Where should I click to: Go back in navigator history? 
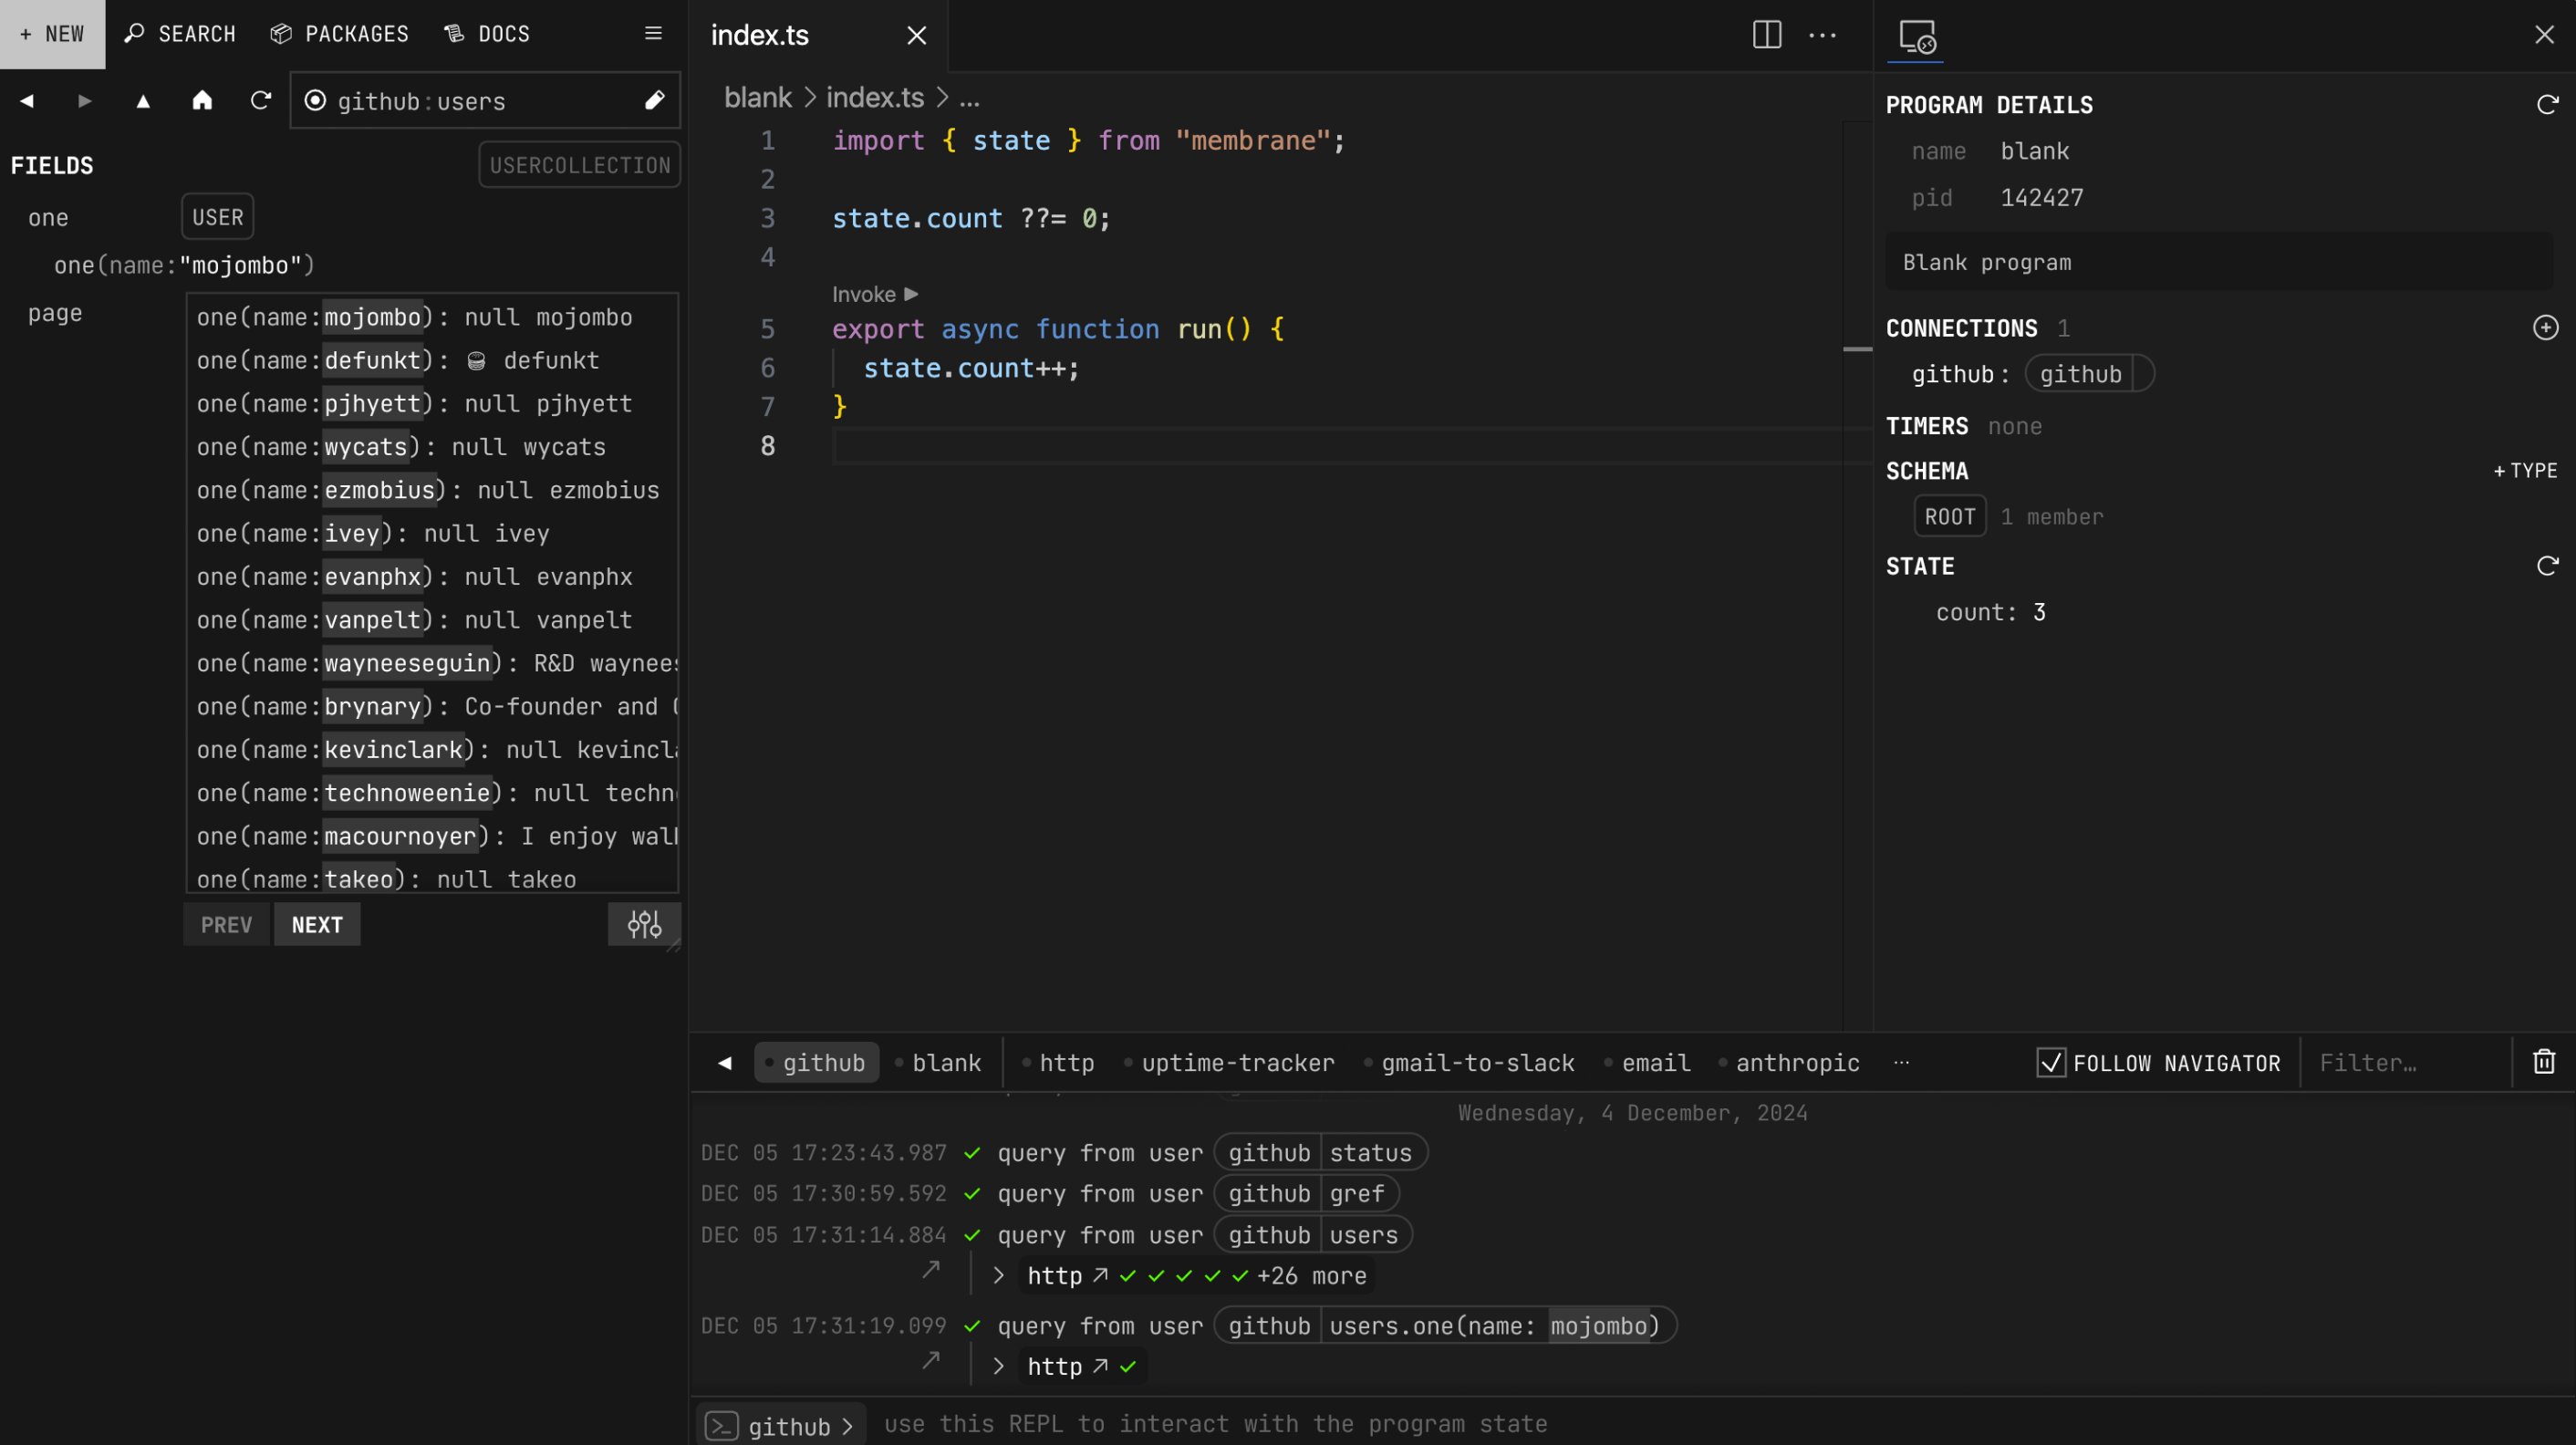[27, 101]
